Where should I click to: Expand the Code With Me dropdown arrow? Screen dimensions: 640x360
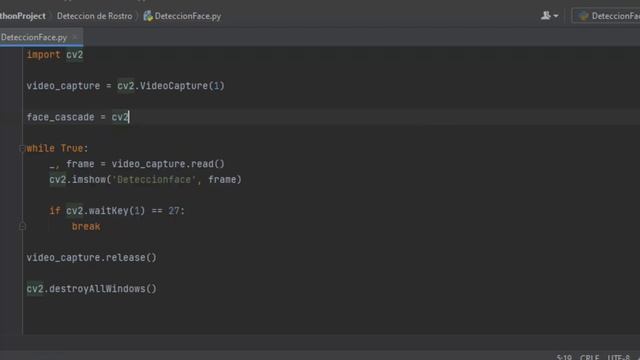[556, 16]
